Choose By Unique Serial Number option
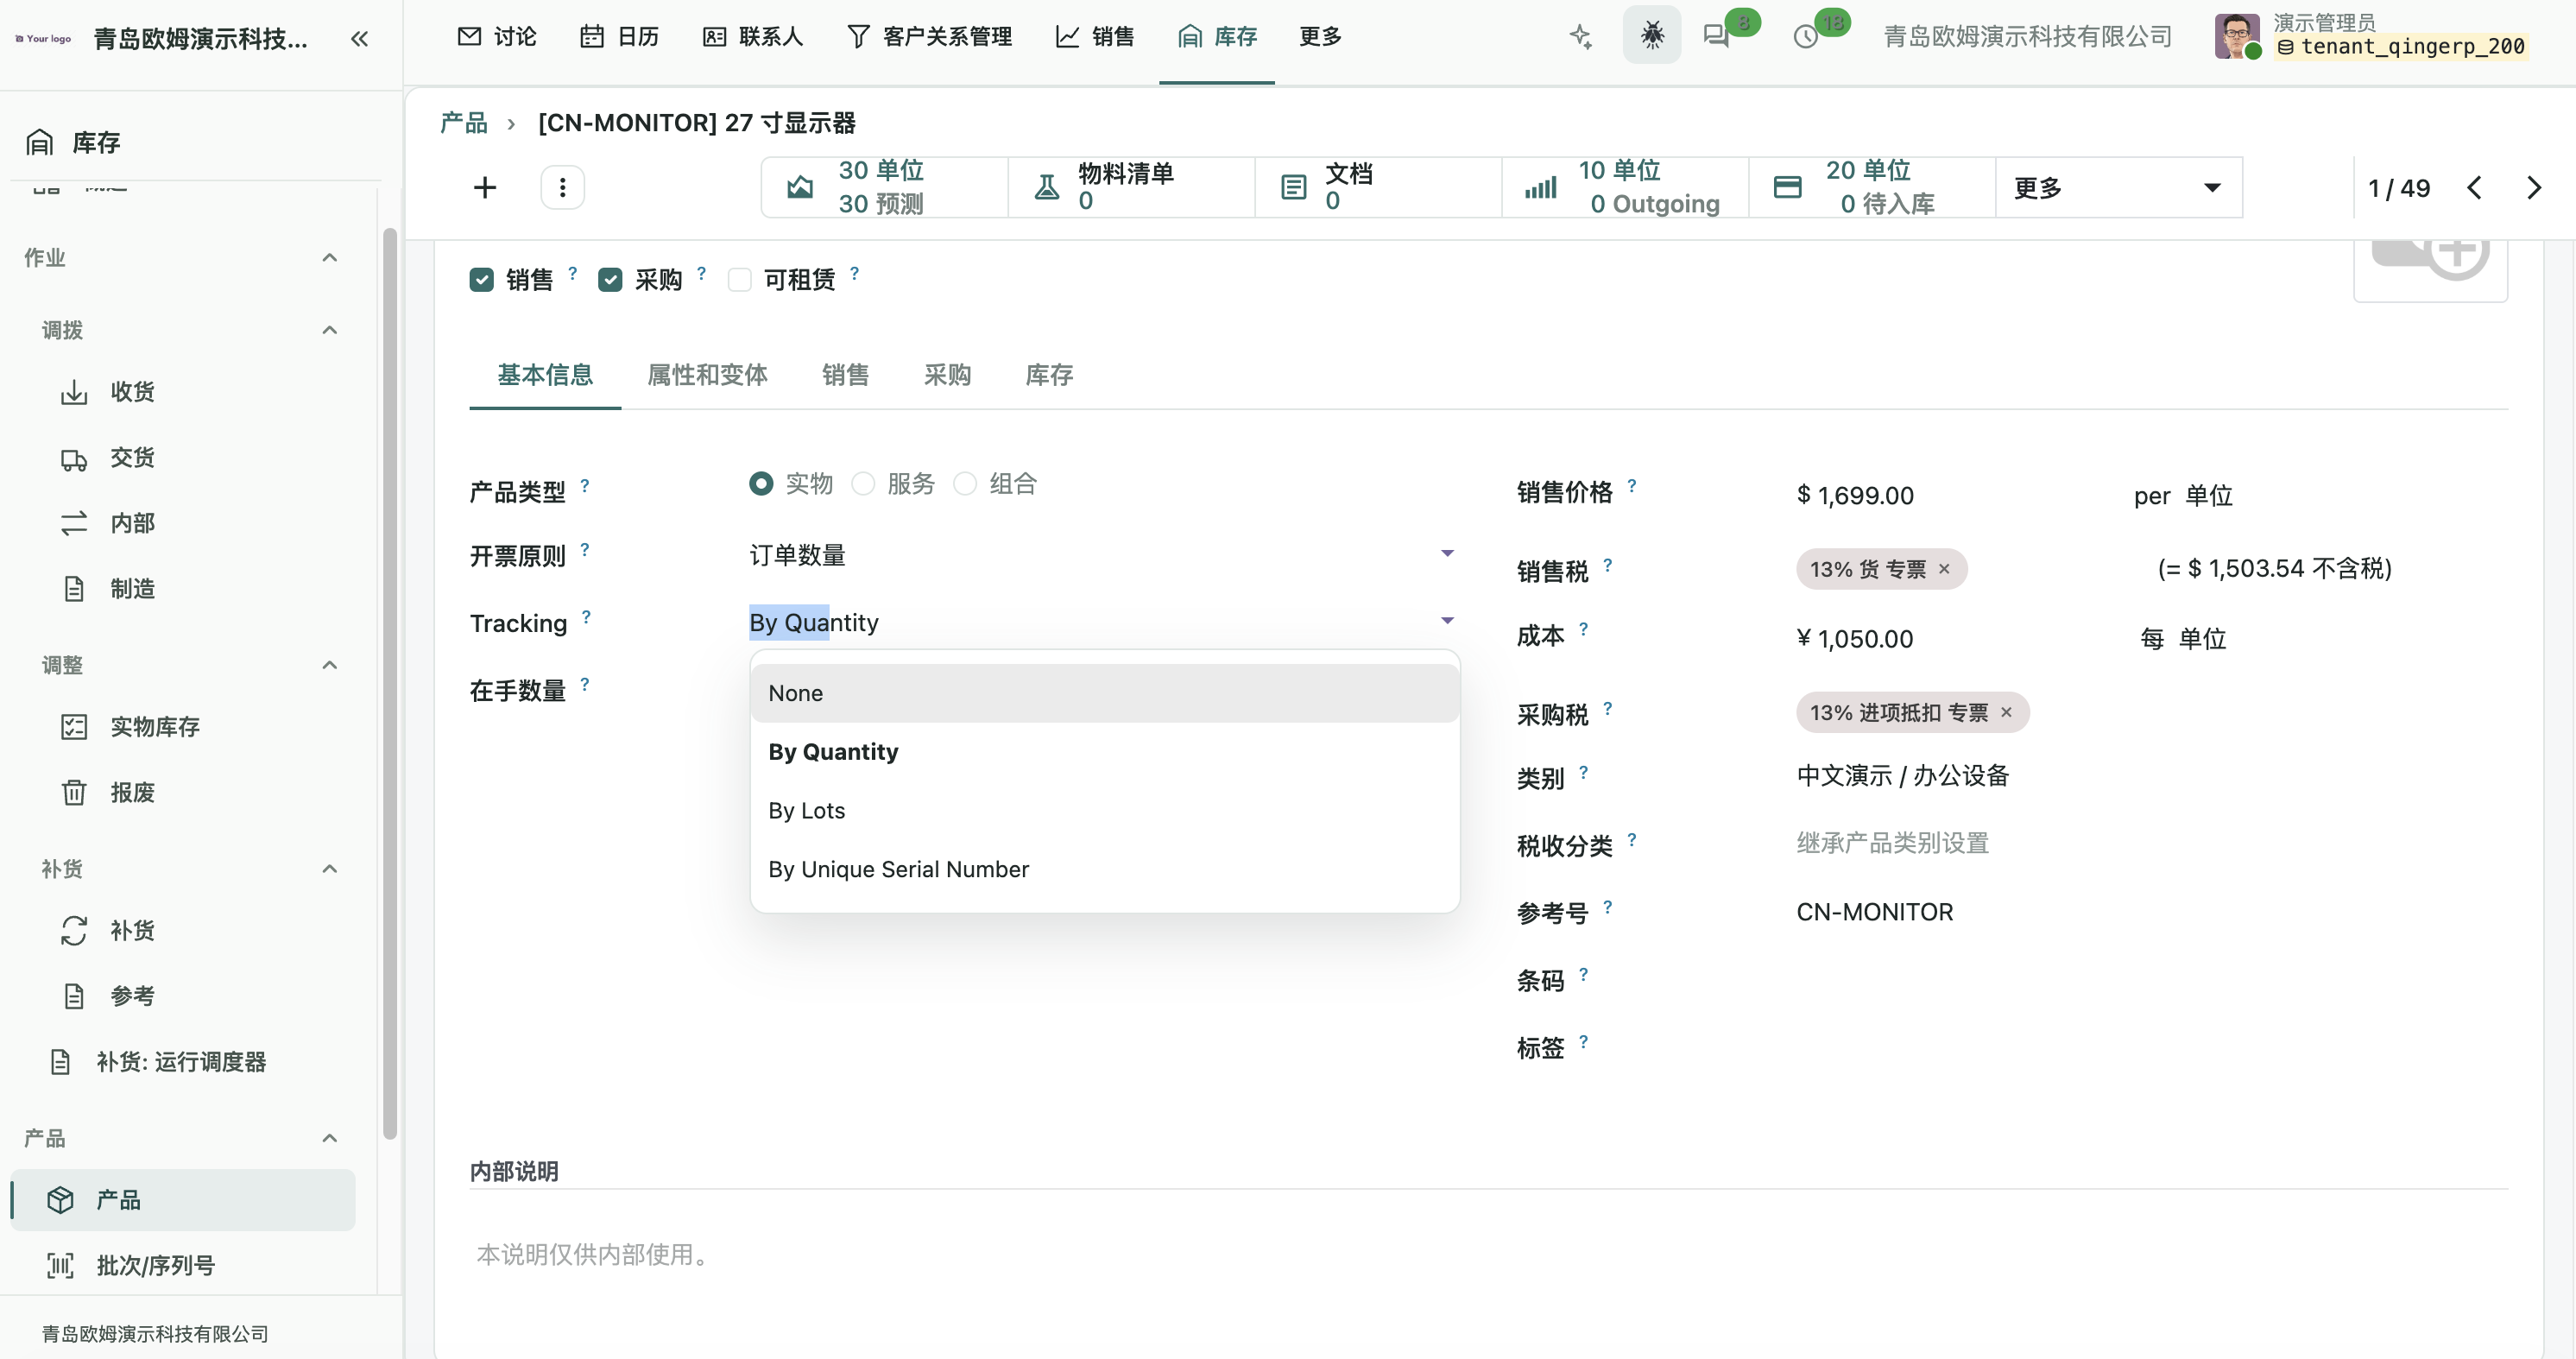 (1104, 869)
